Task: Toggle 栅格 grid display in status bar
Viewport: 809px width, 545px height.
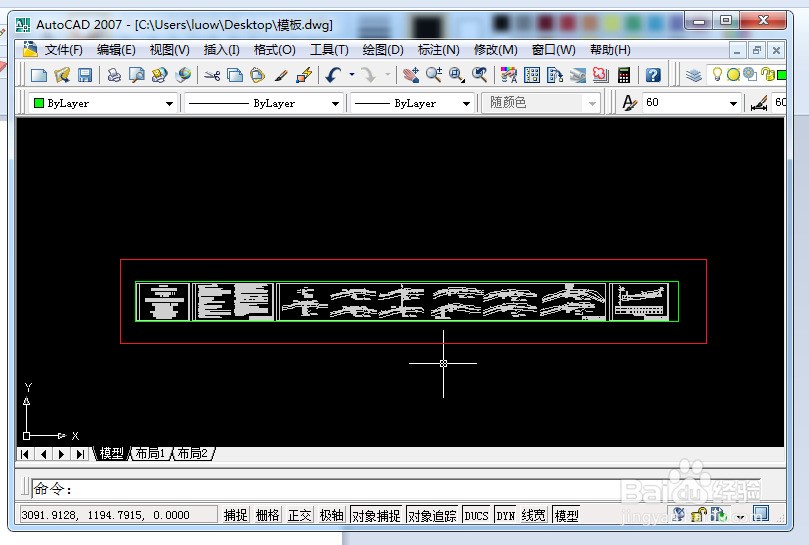Action: [268, 515]
